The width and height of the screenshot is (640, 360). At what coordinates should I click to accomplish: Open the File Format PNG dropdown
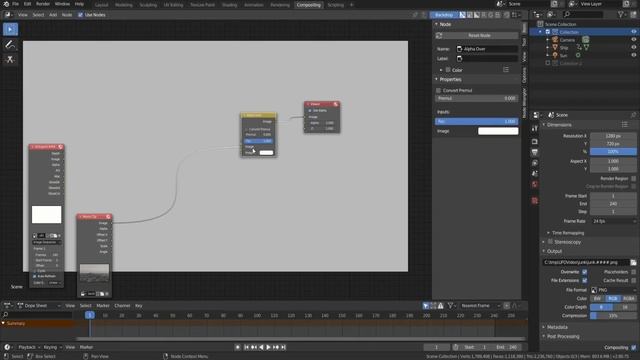coord(613,290)
